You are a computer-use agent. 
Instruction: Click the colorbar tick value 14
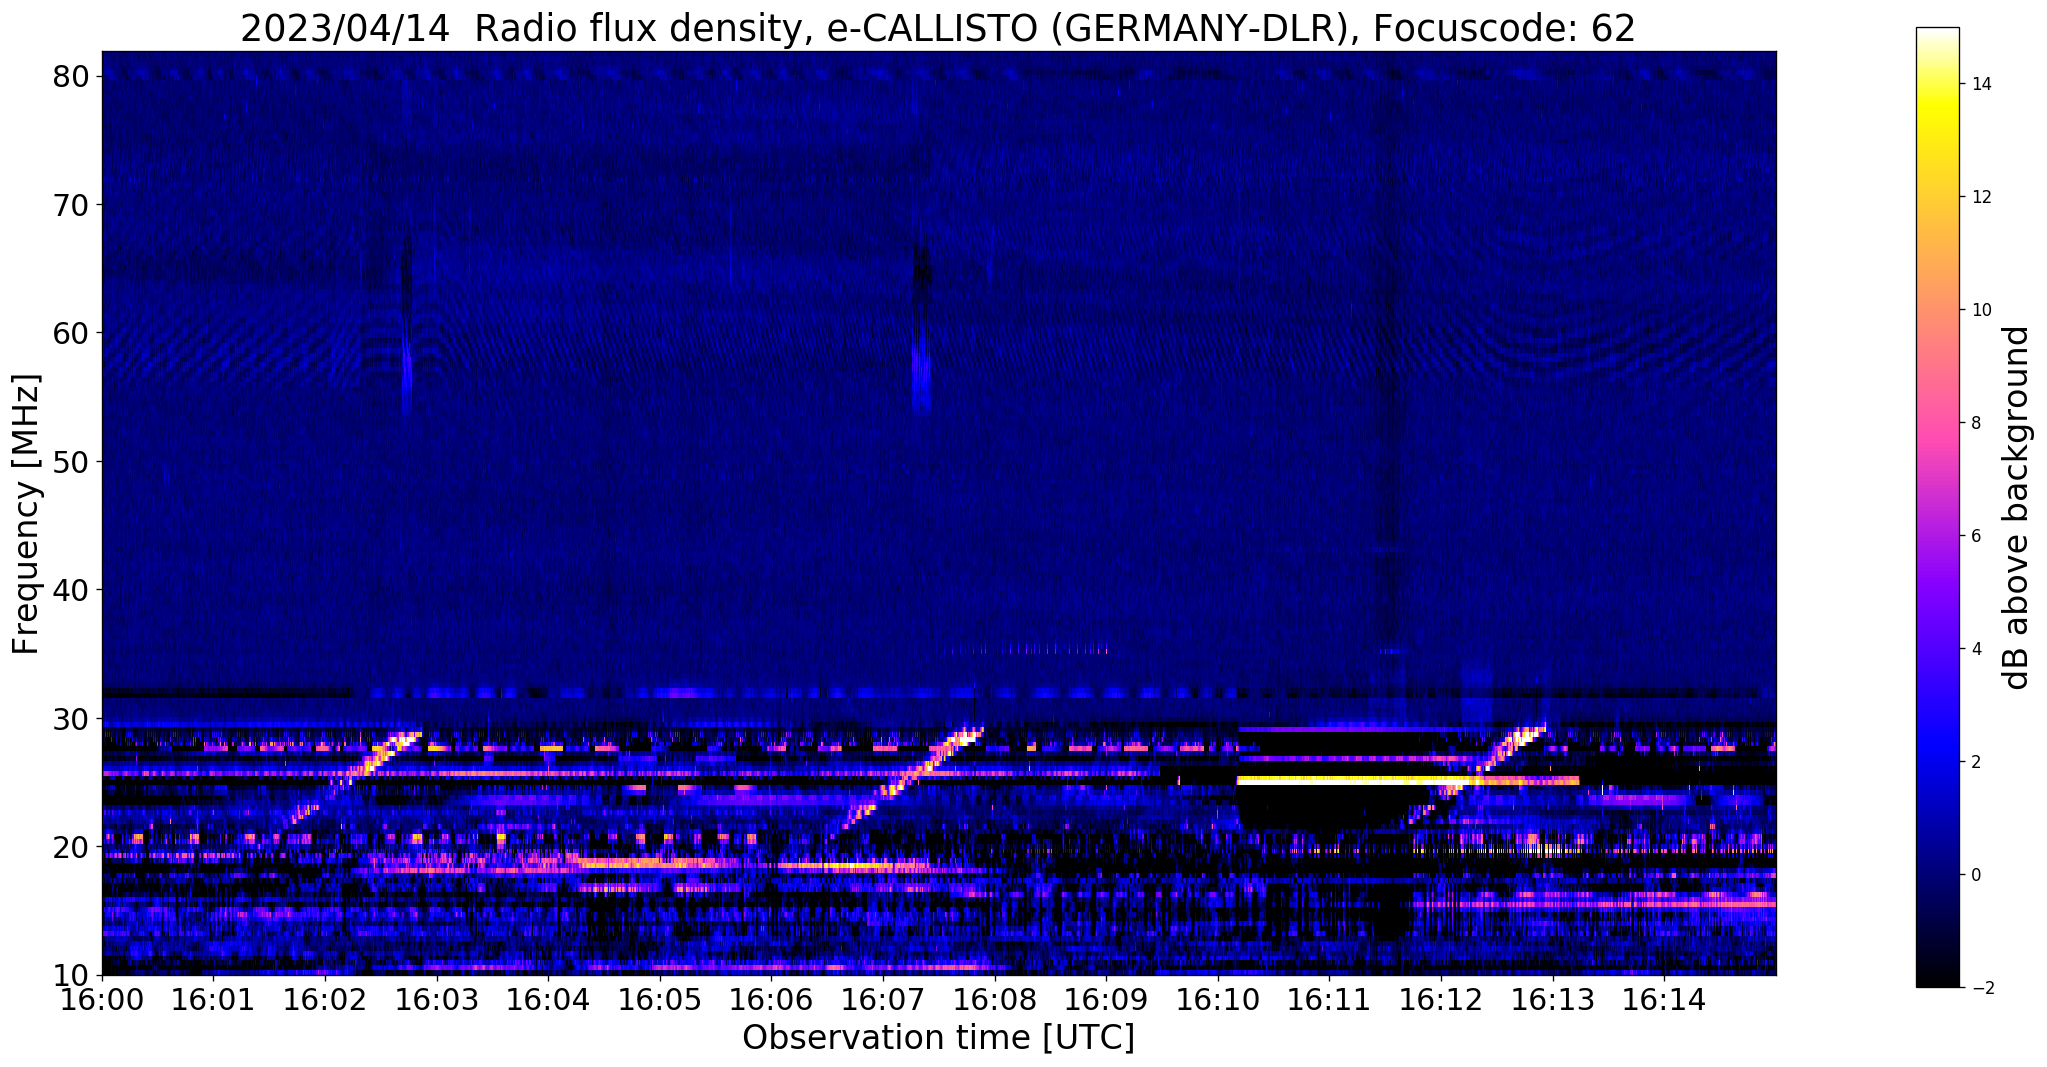(x=1981, y=84)
